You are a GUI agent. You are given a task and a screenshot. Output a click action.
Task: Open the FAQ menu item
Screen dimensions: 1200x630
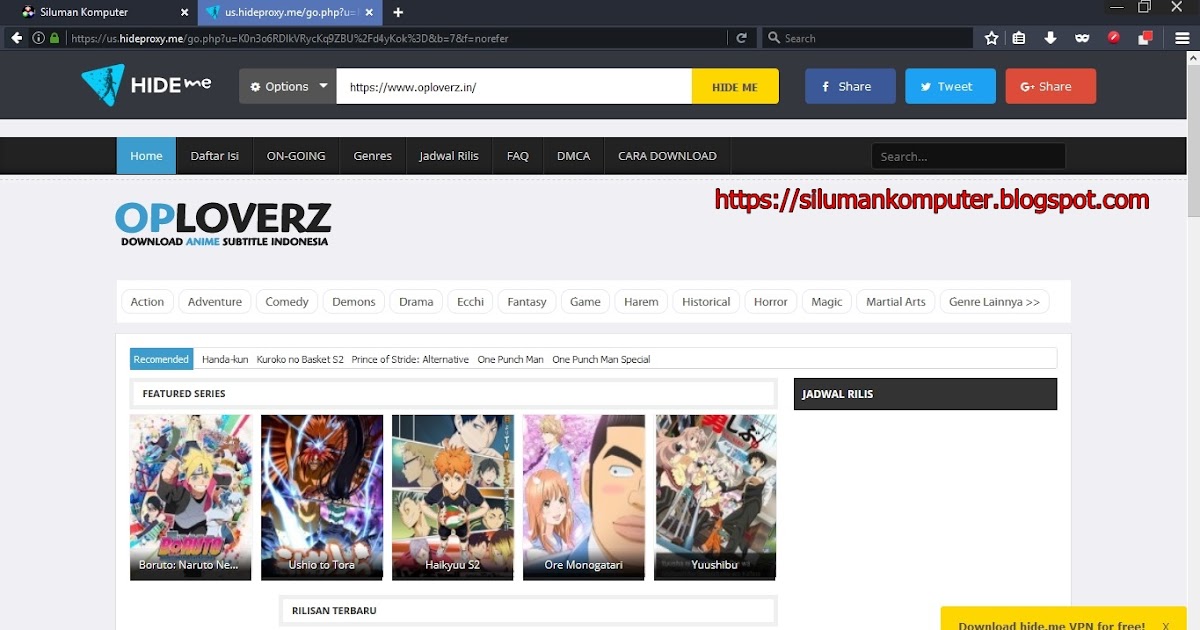[x=517, y=156]
